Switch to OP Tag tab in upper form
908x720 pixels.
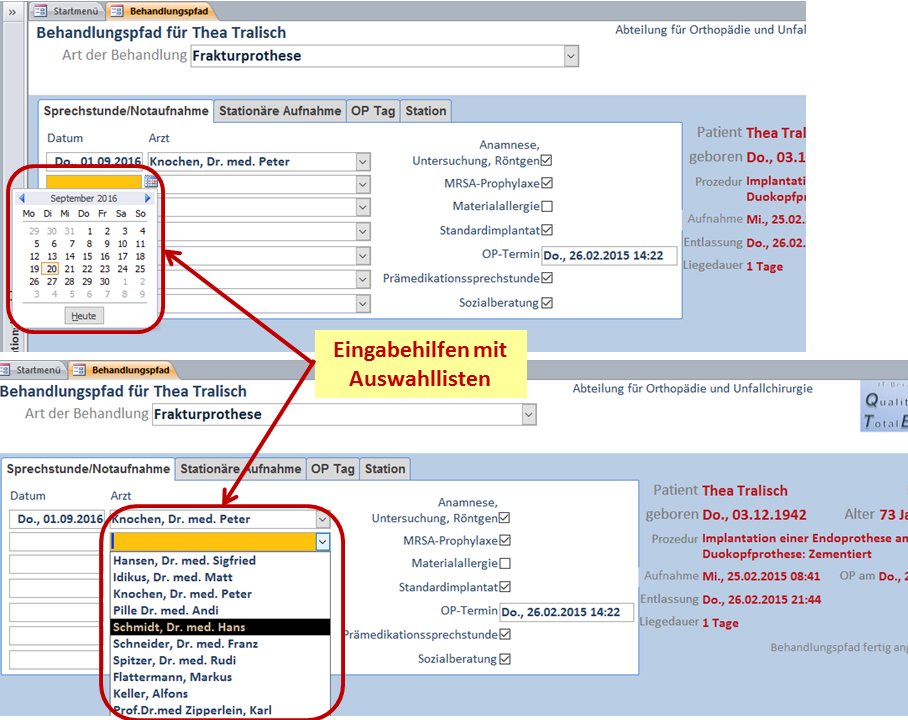tap(372, 111)
